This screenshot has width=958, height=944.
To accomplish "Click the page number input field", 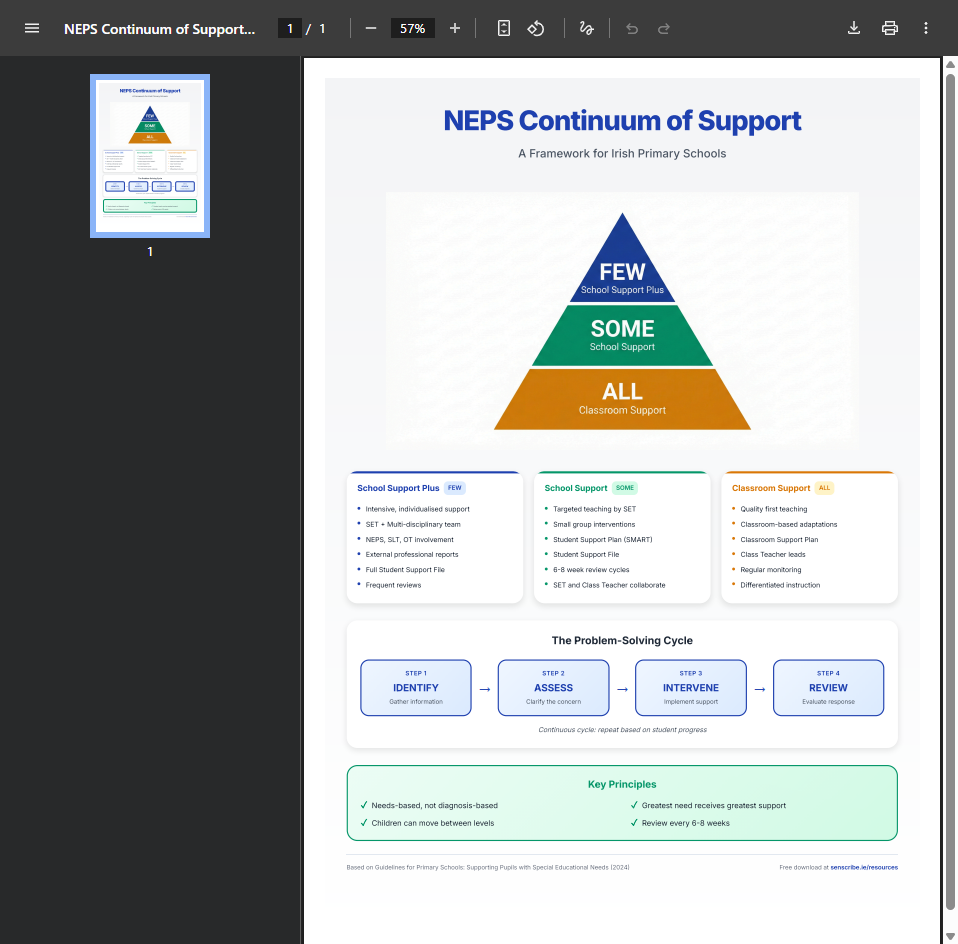I will [x=290, y=28].
